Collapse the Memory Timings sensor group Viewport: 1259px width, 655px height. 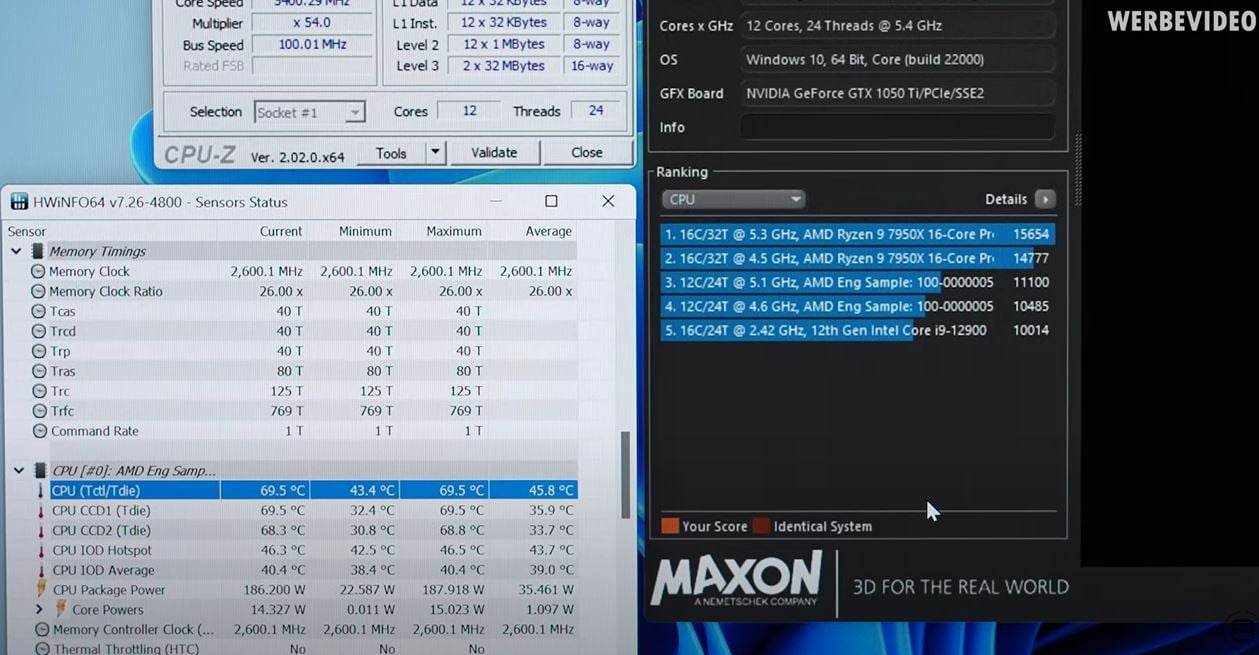17,251
